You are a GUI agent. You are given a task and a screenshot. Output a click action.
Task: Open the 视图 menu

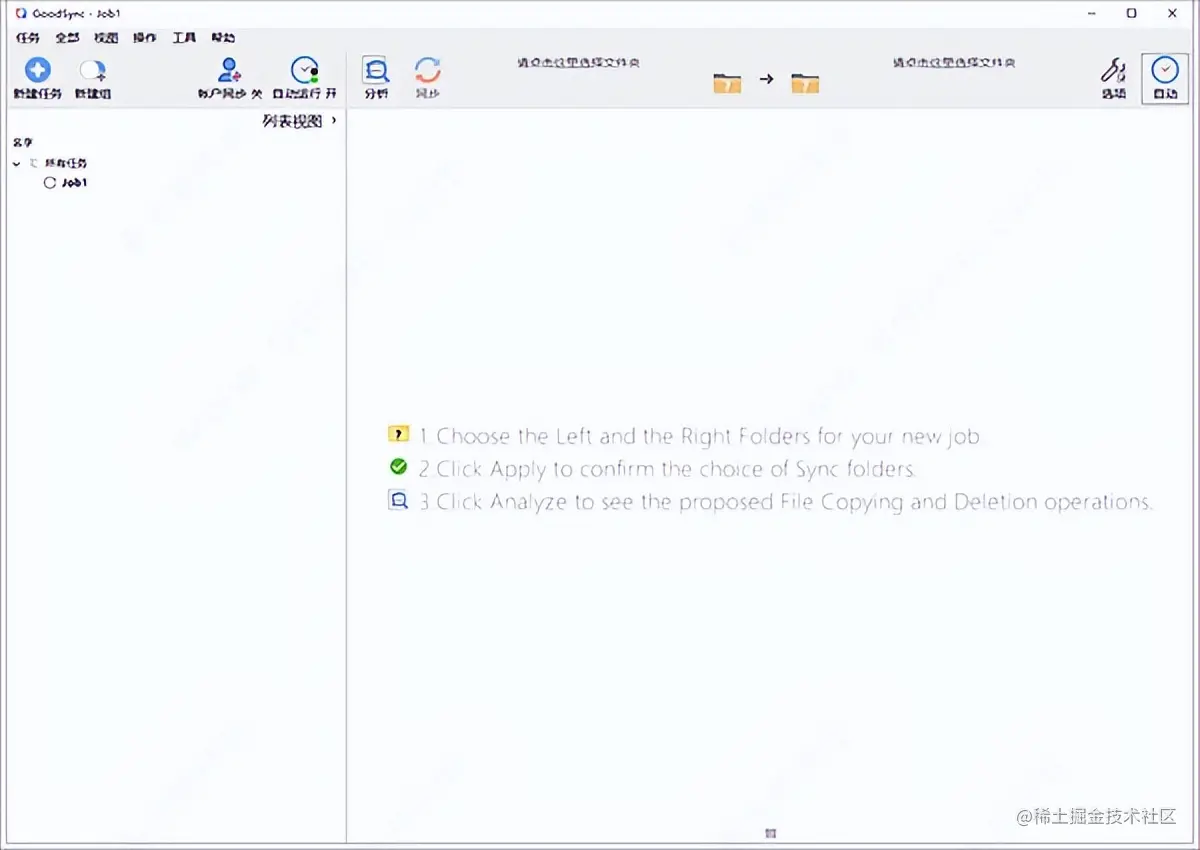(x=106, y=38)
